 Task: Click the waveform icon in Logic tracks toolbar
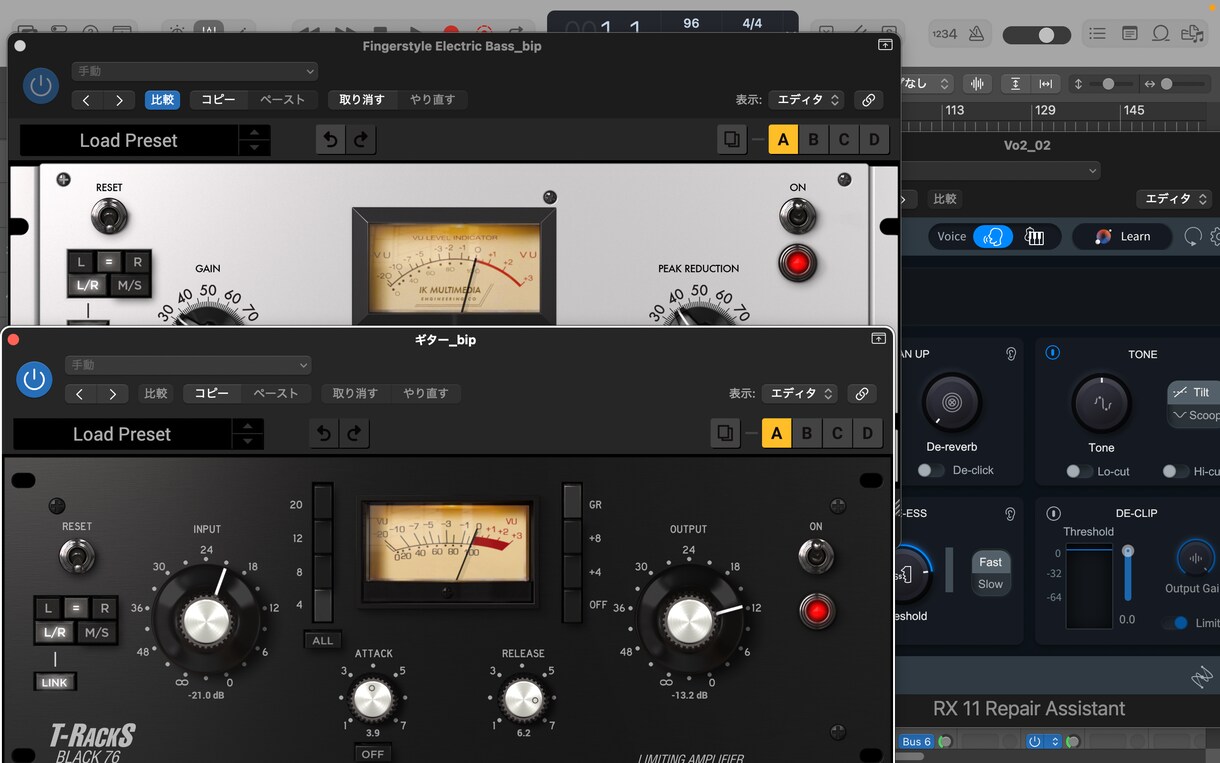coord(977,84)
